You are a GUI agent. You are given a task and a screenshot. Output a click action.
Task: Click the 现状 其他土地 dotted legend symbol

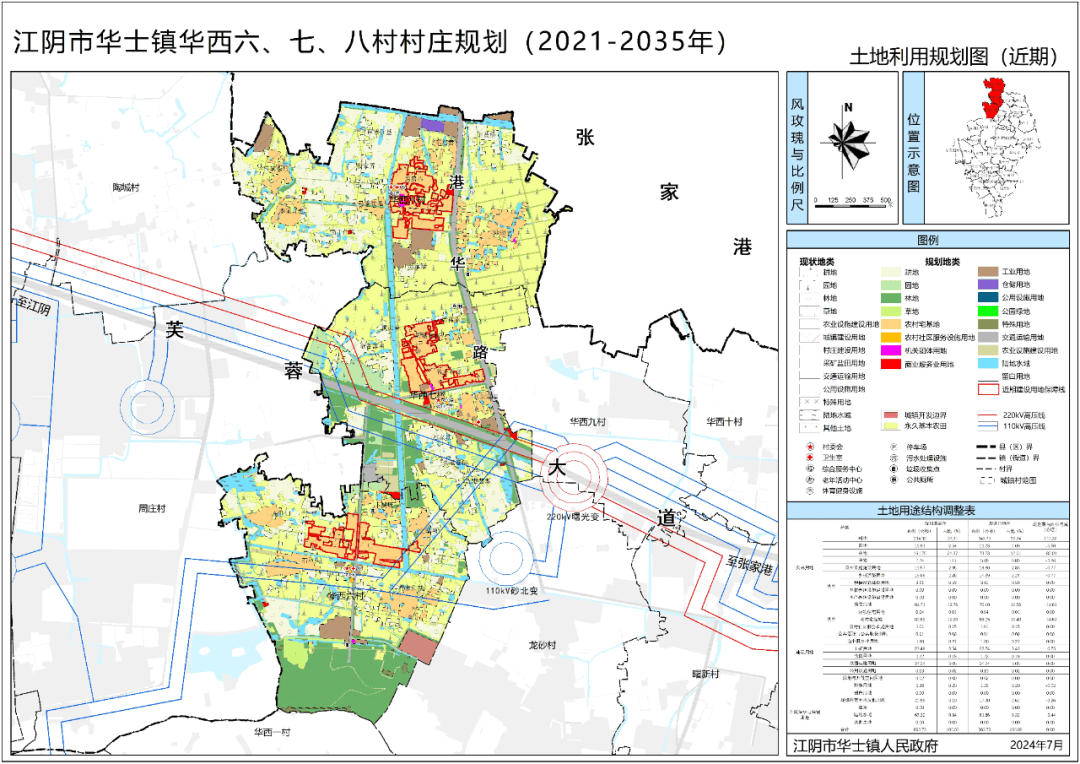pyautogui.click(x=809, y=428)
